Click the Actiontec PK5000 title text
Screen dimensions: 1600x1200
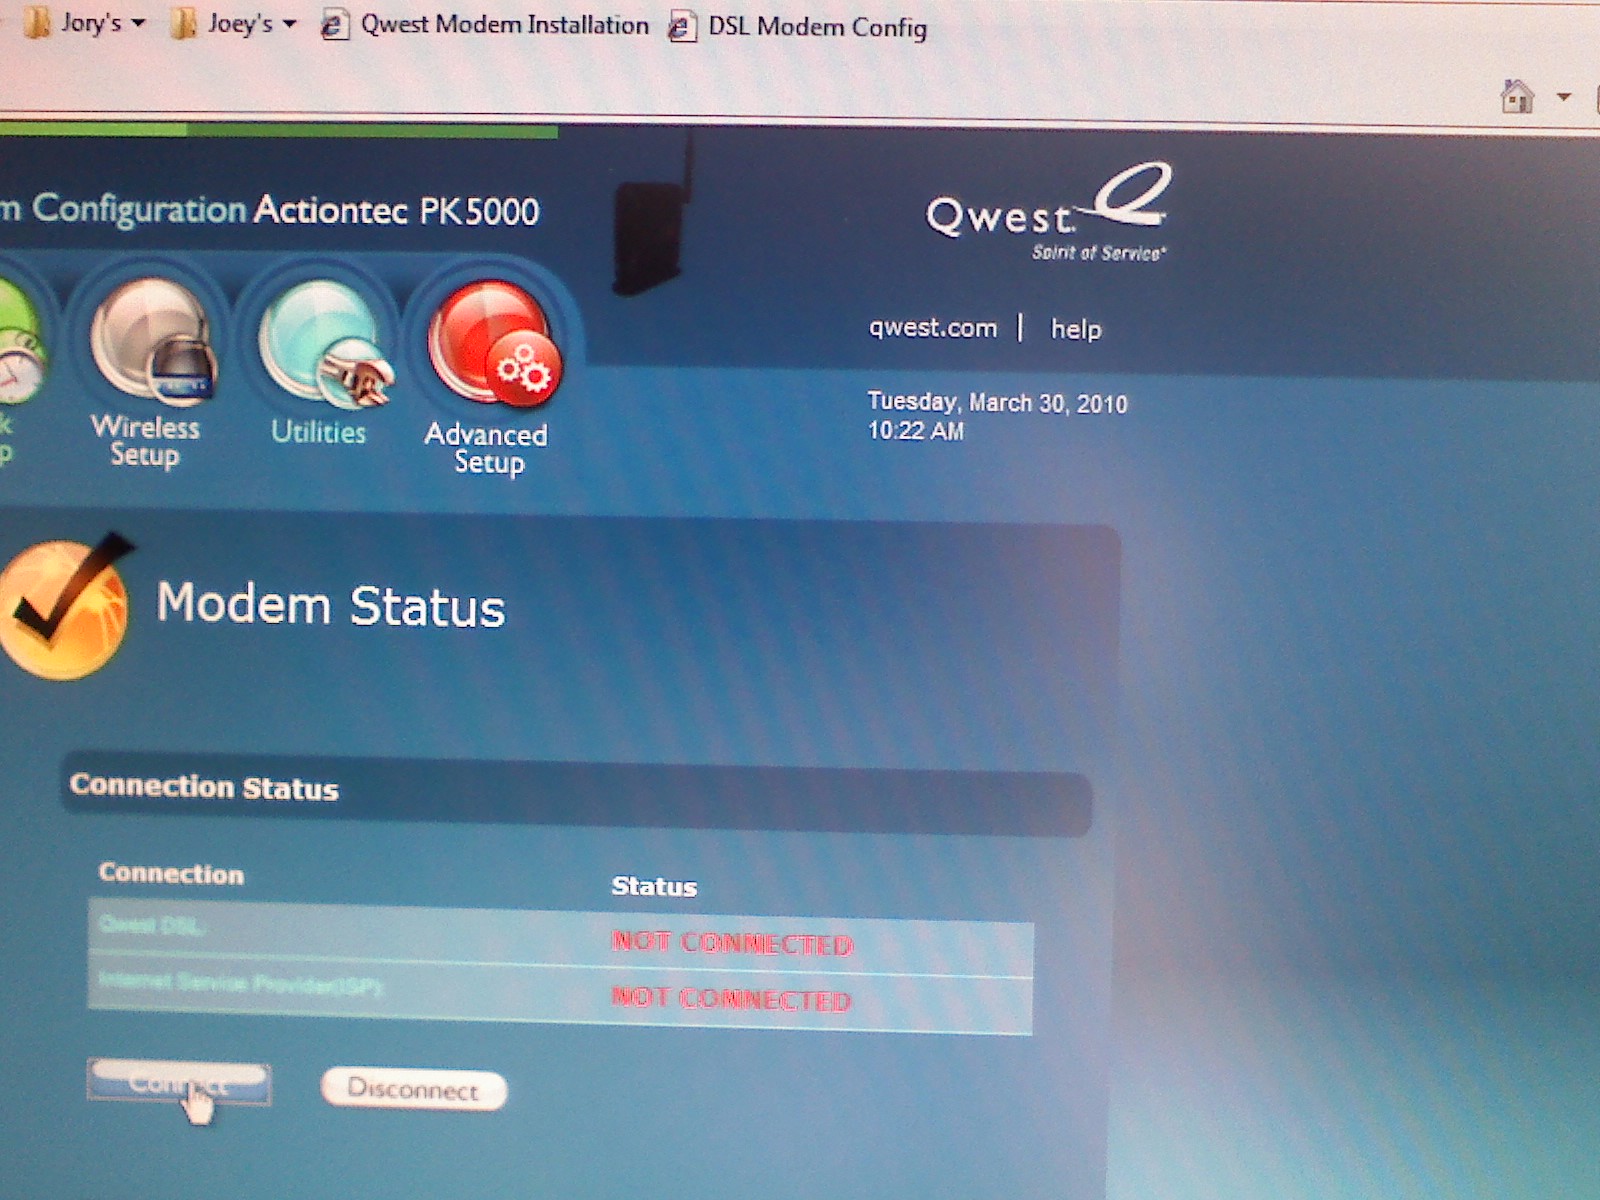pyautogui.click(x=396, y=211)
